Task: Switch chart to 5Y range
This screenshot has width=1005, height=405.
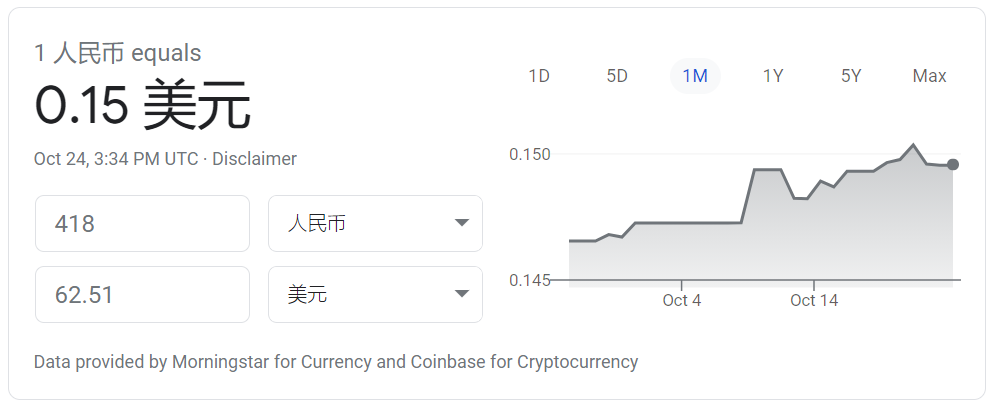Action: pos(851,76)
